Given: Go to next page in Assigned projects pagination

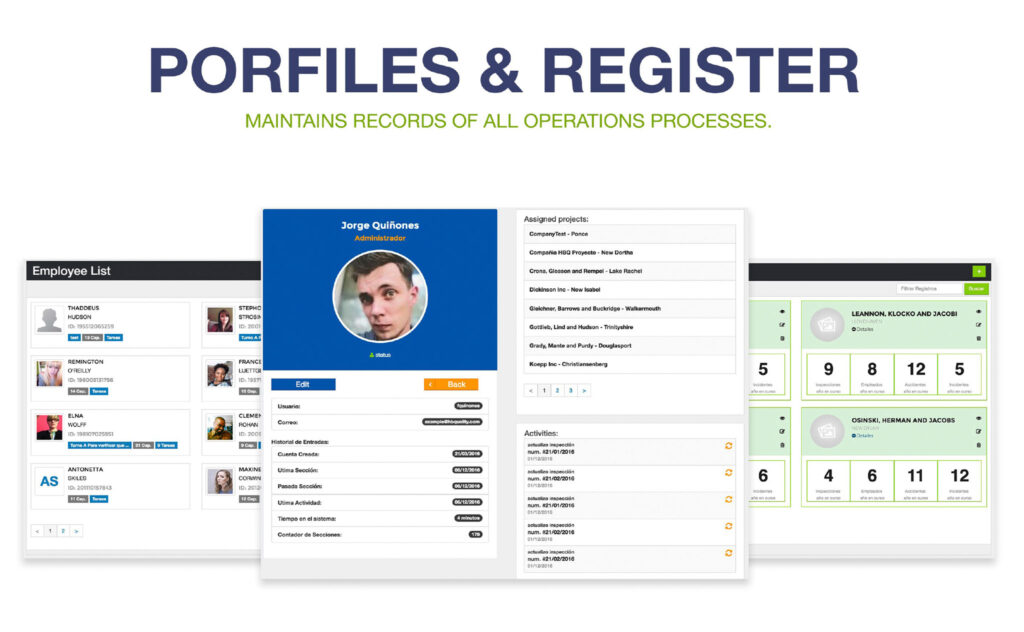Looking at the screenshot, I should (584, 390).
